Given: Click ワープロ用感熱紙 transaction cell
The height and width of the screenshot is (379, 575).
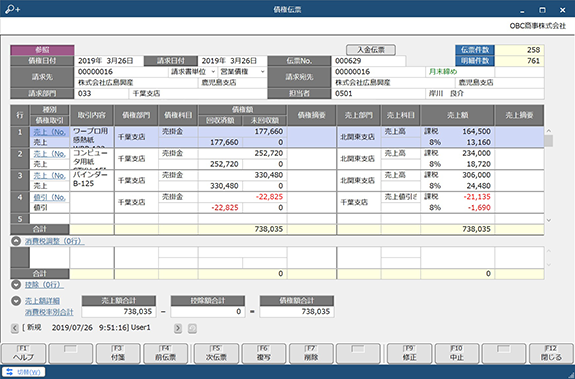Looking at the screenshot, I should pos(92,137).
